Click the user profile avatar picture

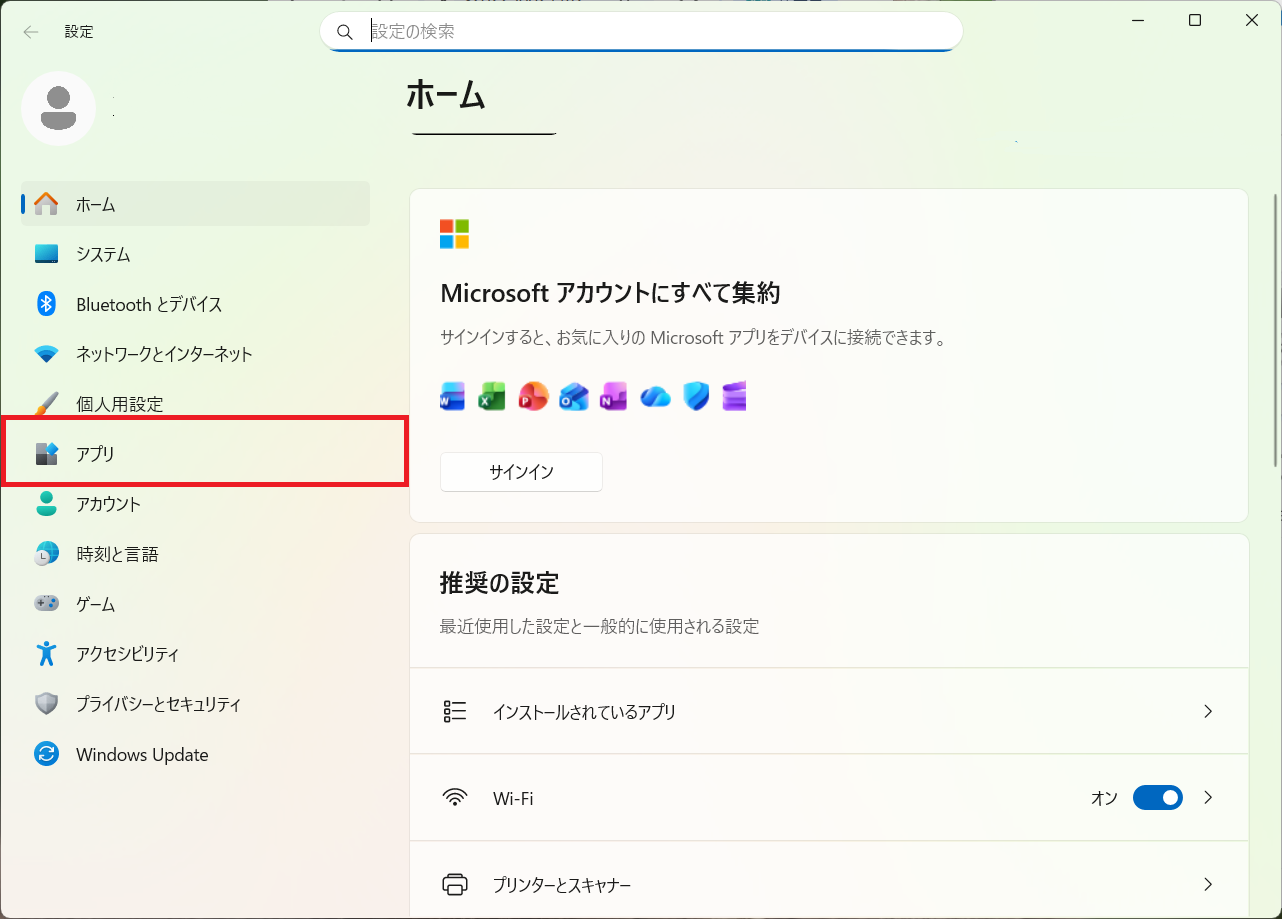[x=59, y=108]
